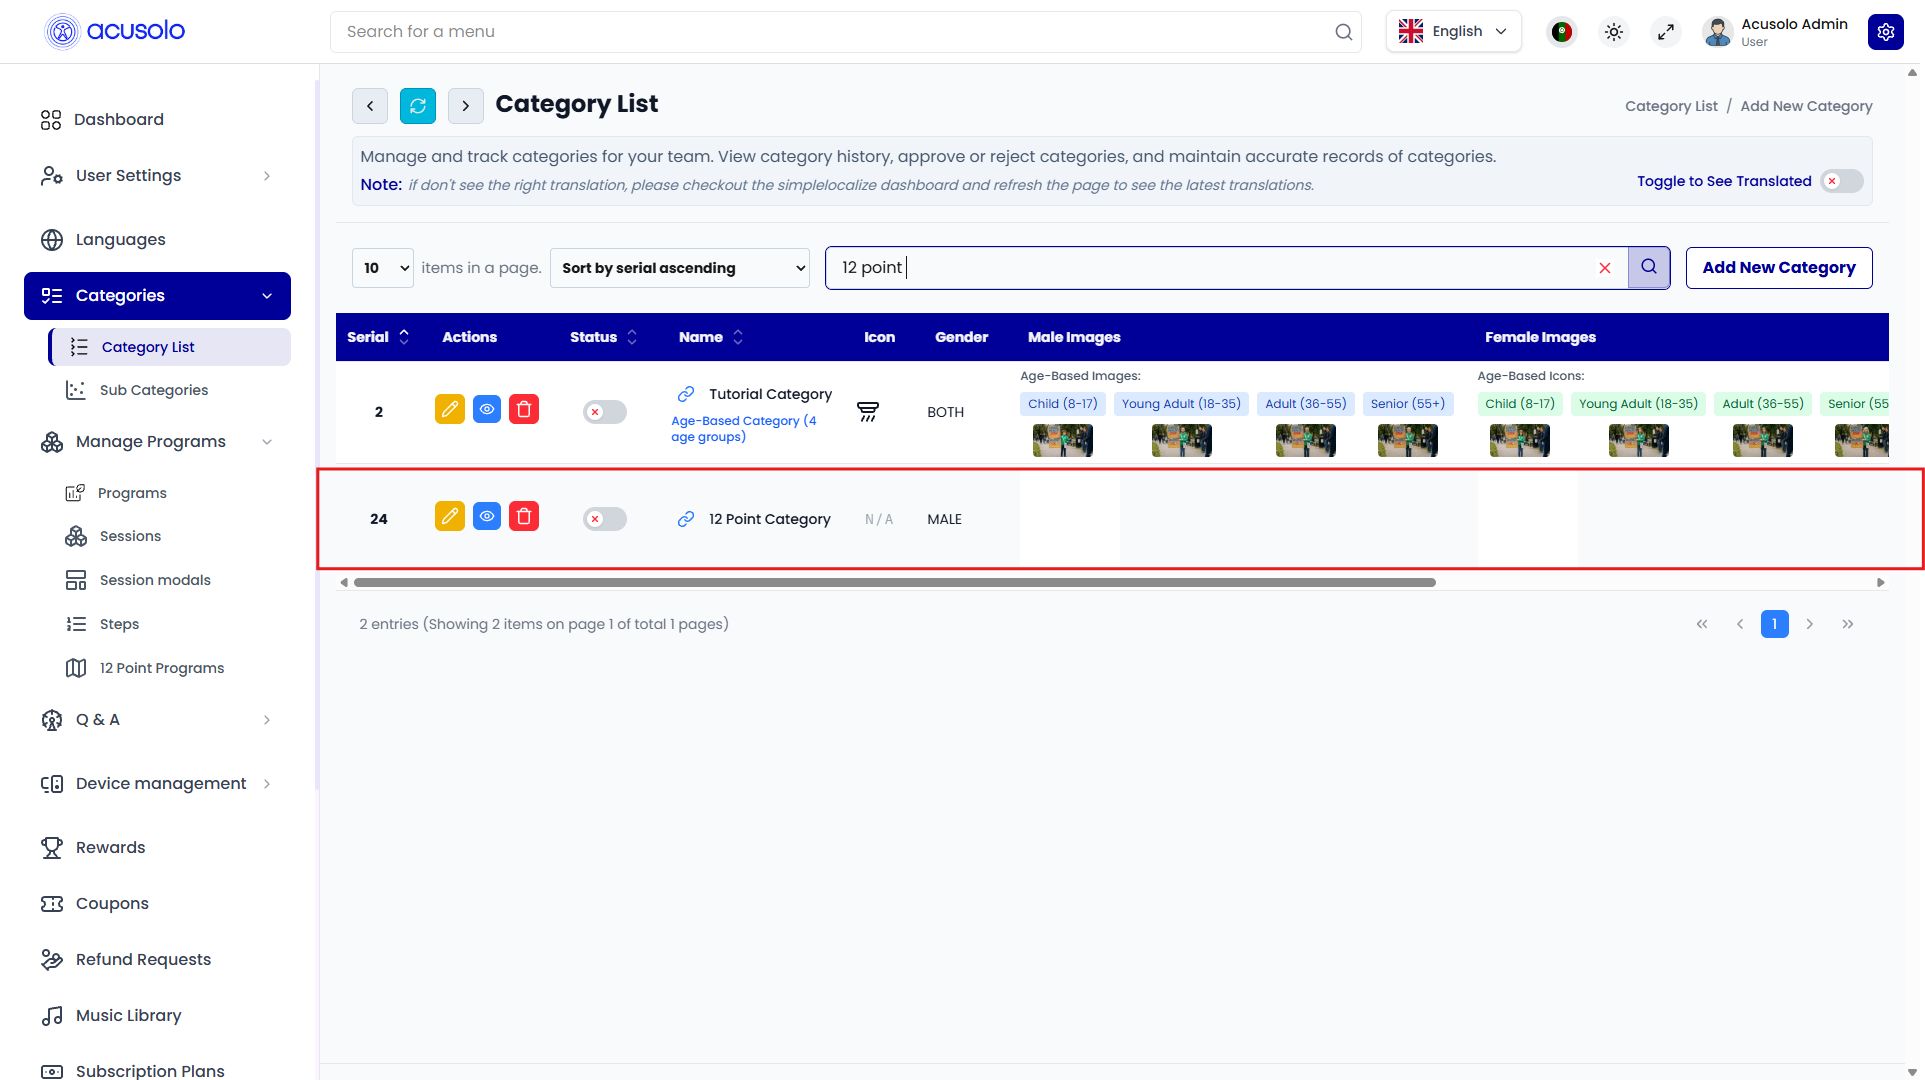The height and width of the screenshot is (1080, 1925).
Task: Click the search magnifier in the top menu search
Action: click(1343, 32)
